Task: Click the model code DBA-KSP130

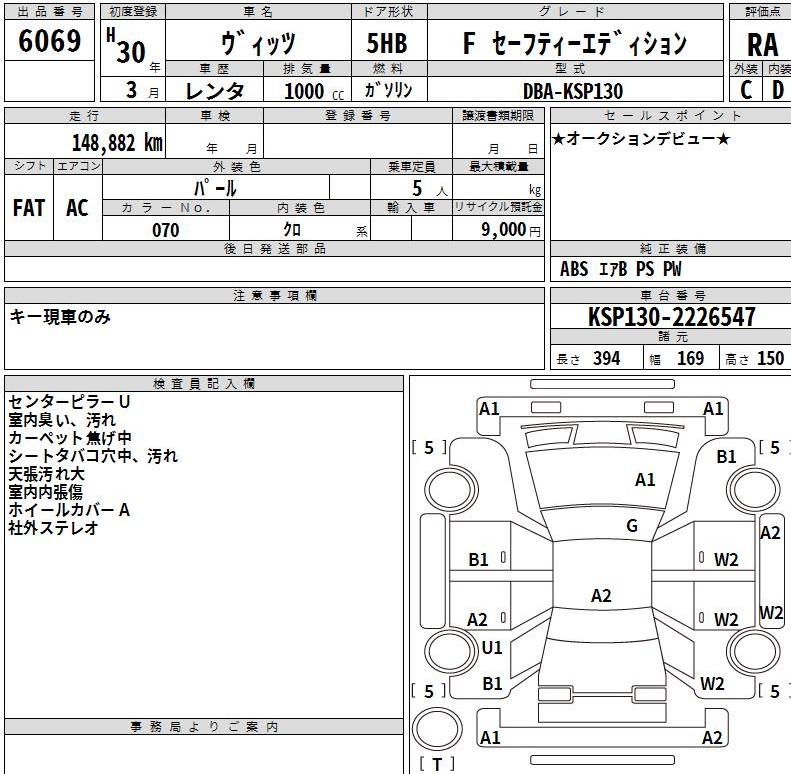Action: point(573,91)
